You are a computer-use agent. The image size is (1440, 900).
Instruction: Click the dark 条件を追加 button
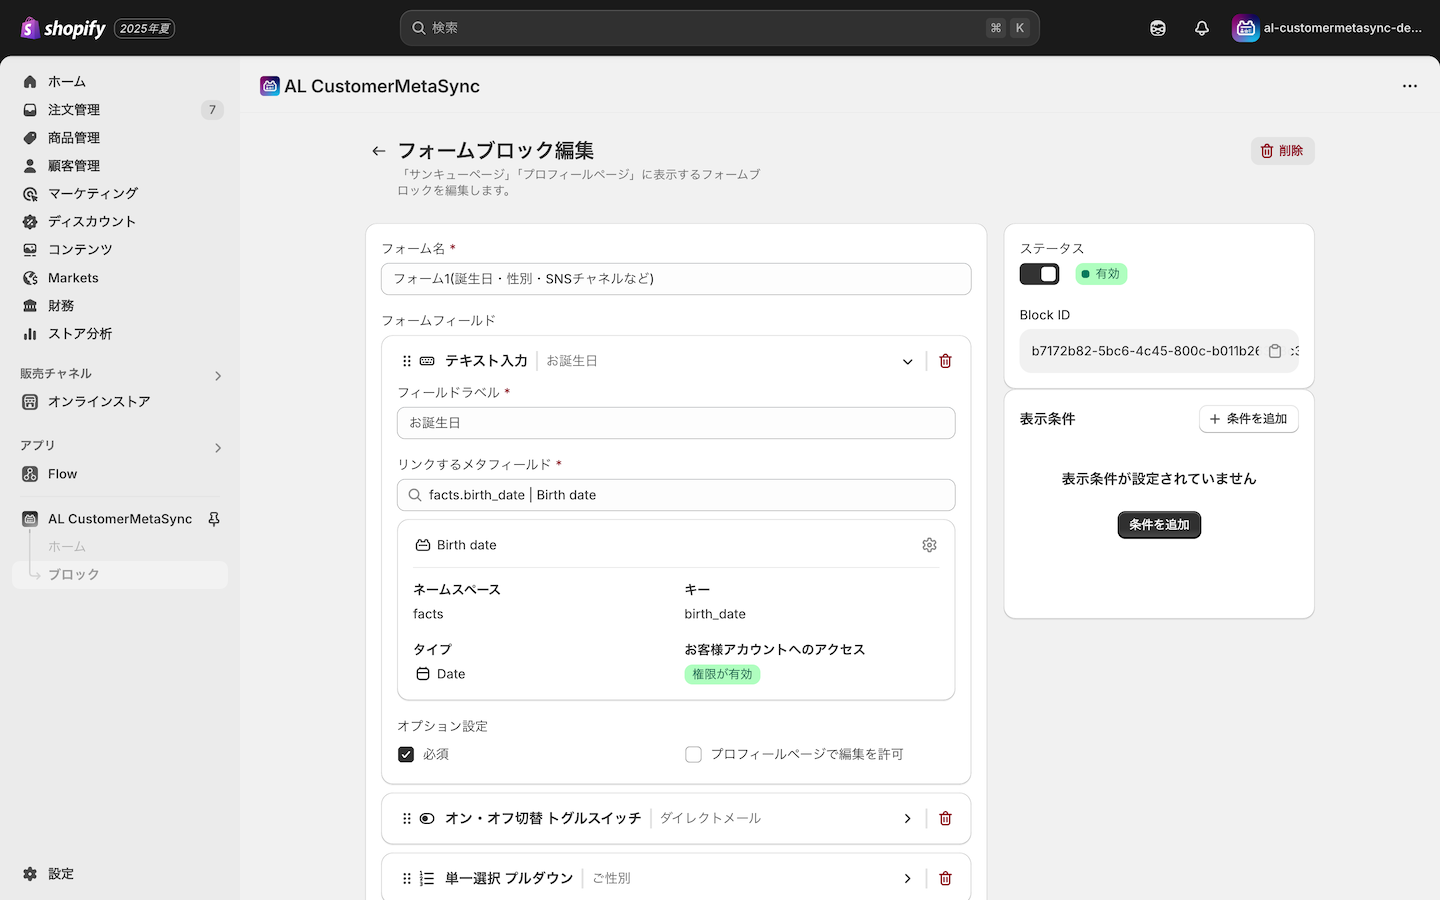pos(1159,525)
